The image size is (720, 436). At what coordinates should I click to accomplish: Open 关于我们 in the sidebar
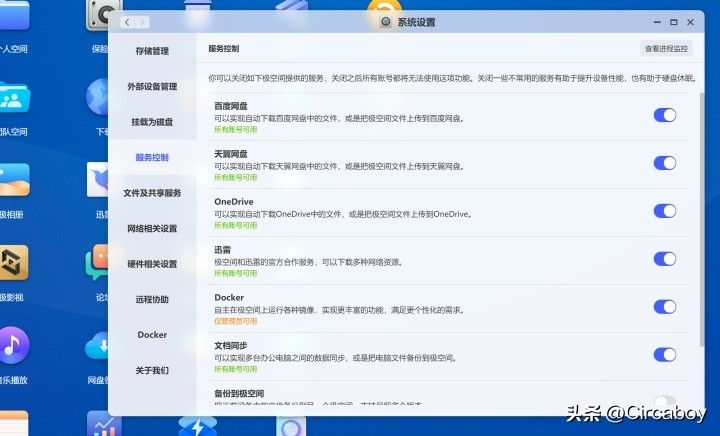[152, 370]
